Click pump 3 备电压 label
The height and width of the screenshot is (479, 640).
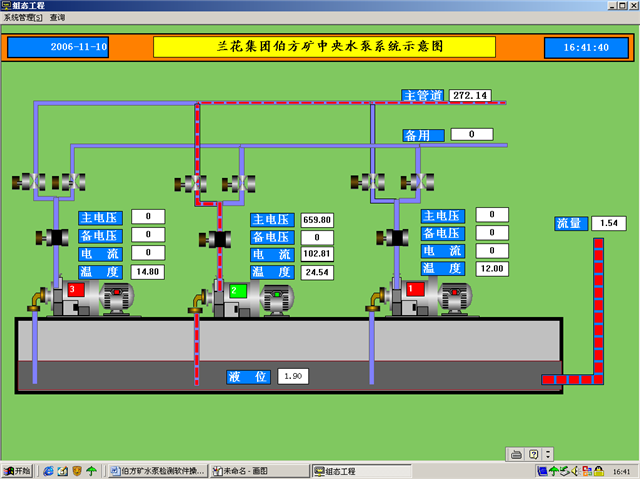100,236
